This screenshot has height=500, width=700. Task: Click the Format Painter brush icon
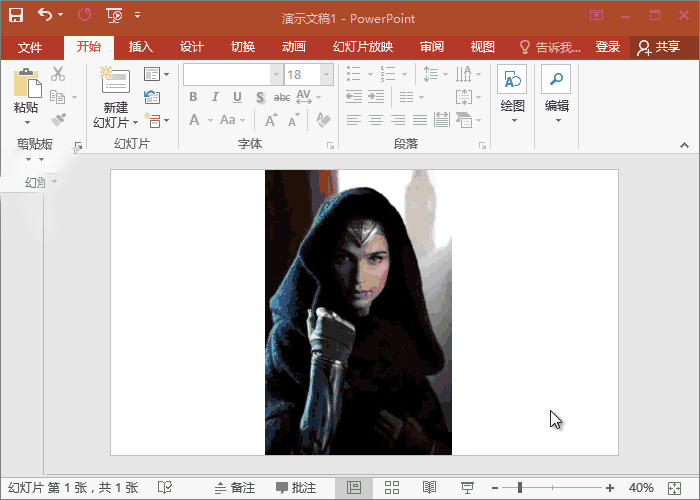(58, 120)
